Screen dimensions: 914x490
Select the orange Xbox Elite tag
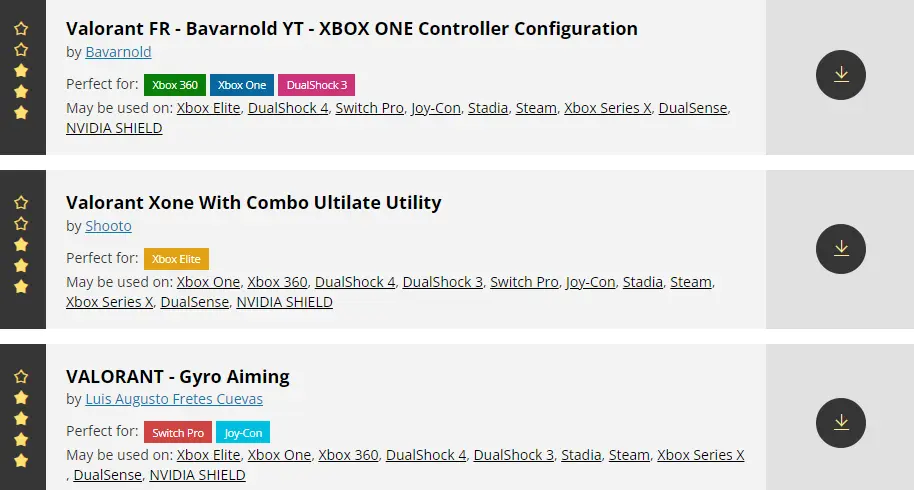(176, 259)
